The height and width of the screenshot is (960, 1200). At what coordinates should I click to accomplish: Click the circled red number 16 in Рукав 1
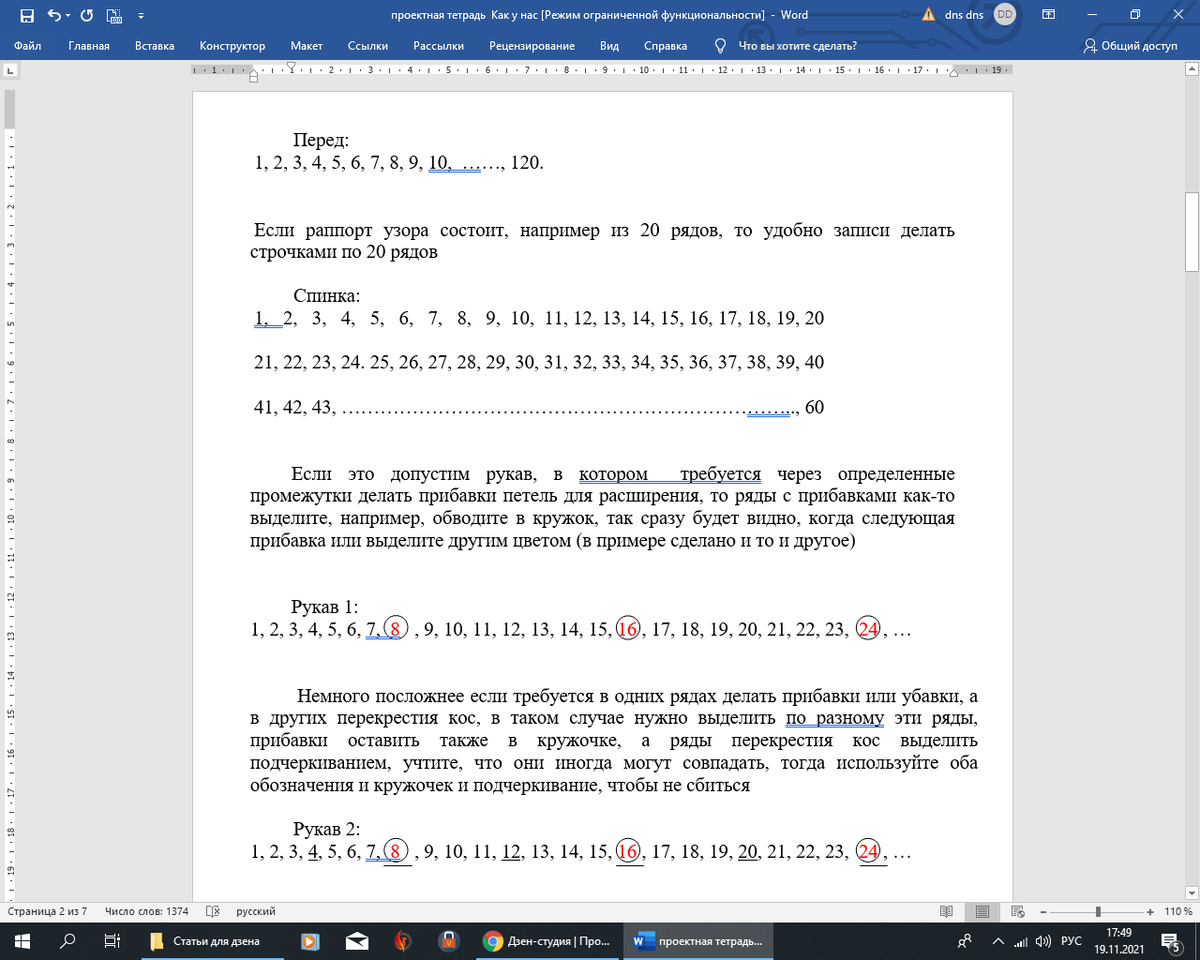[628, 630]
